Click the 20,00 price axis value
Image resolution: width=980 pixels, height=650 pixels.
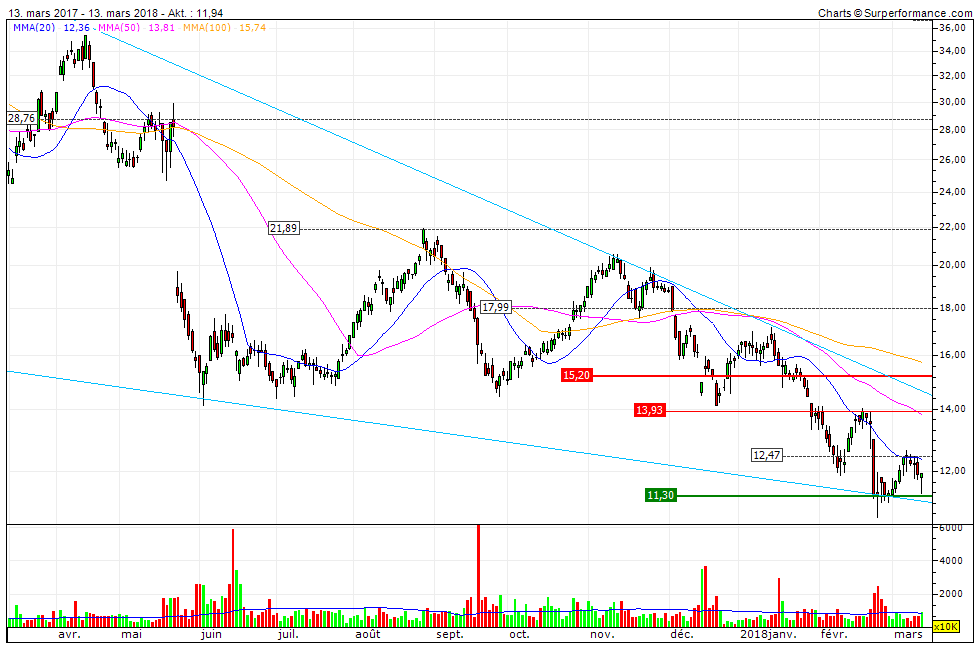tap(952, 264)
